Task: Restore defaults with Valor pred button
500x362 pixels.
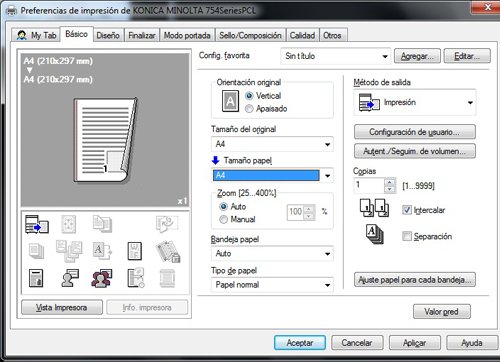Action: 442,312
